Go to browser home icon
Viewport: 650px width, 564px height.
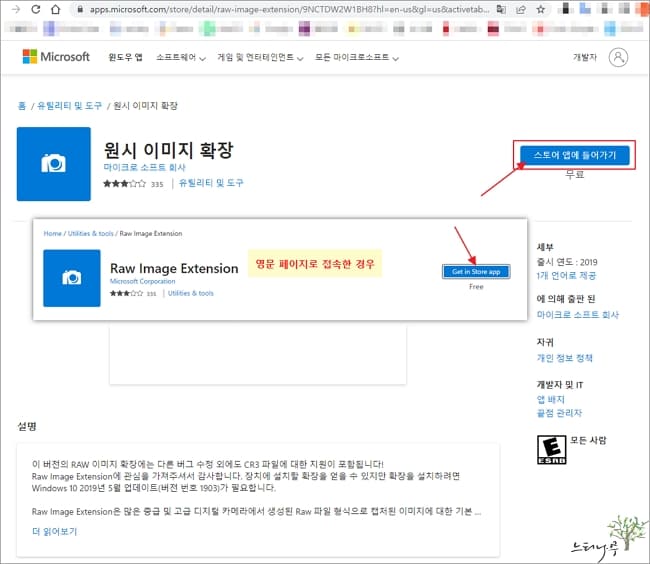coord(55,9)
